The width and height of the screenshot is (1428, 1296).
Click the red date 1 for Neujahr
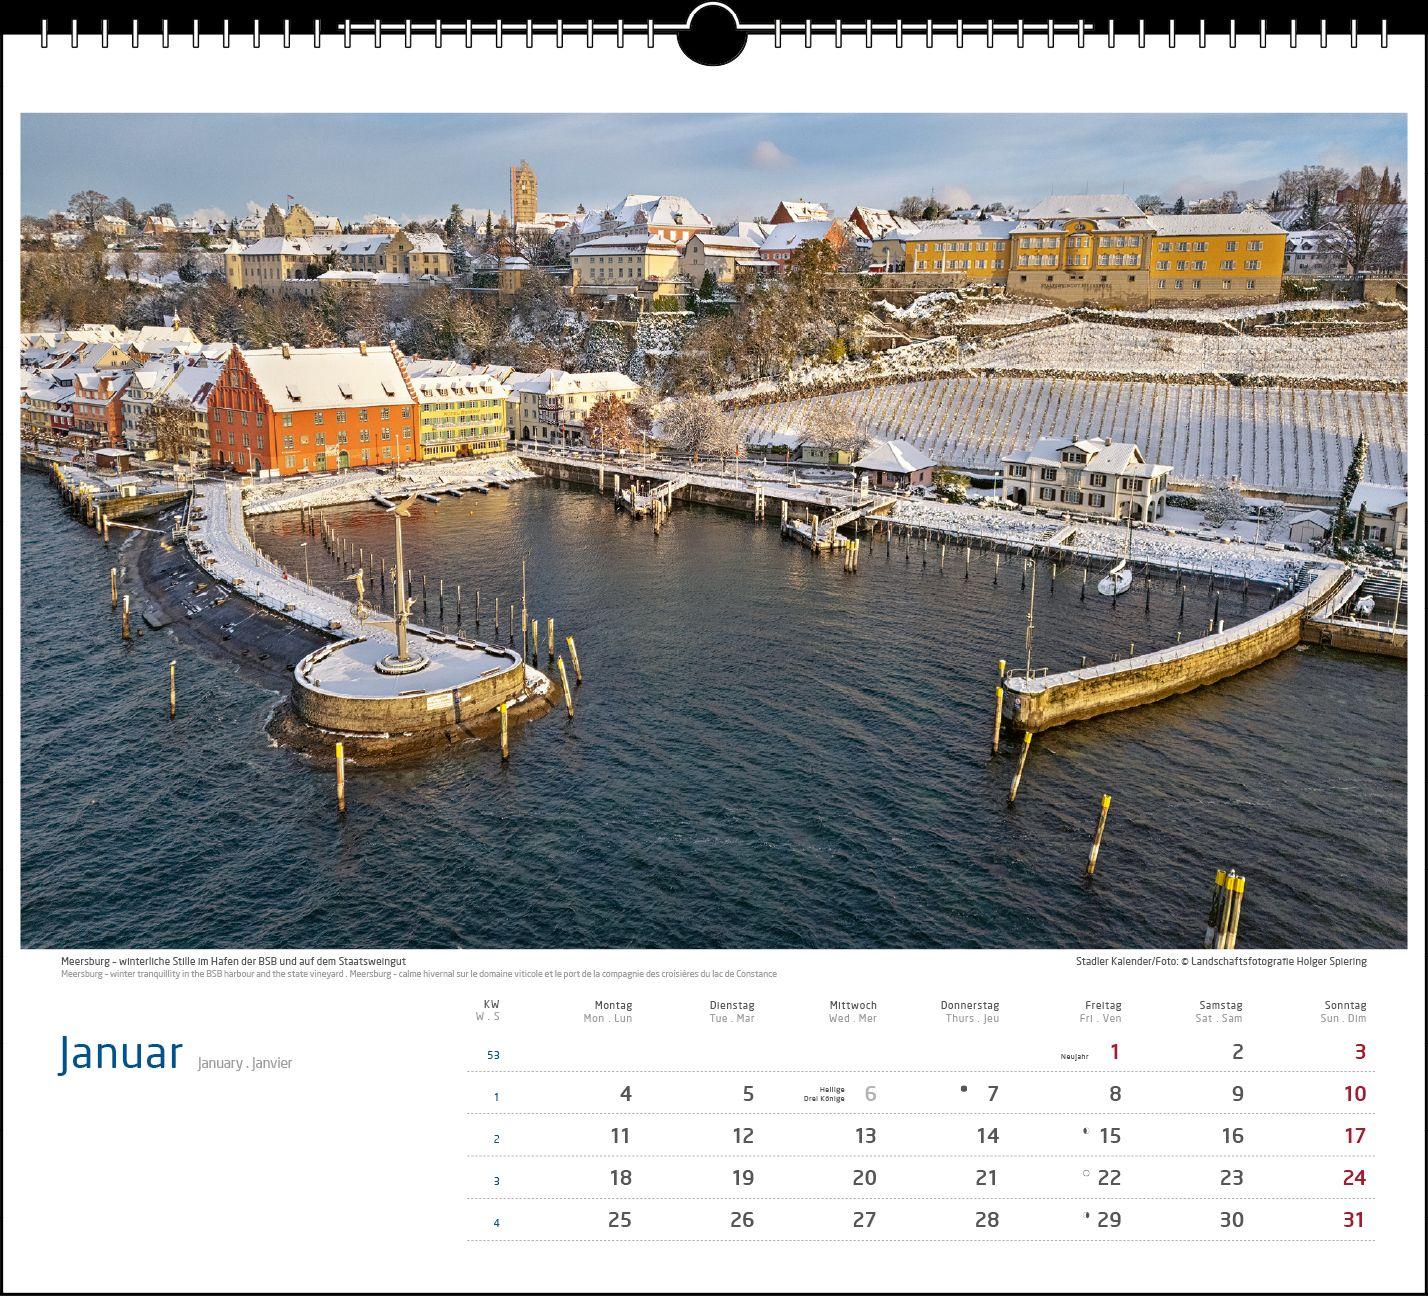point(1115,1052)
